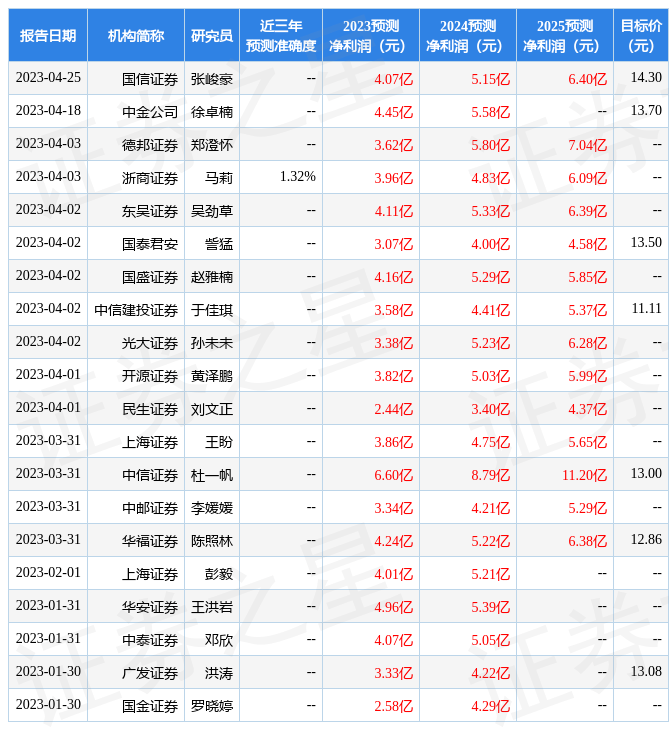Click the 报告日期 column header
Viewport: 669px width, 730px height.
point(48,36)
